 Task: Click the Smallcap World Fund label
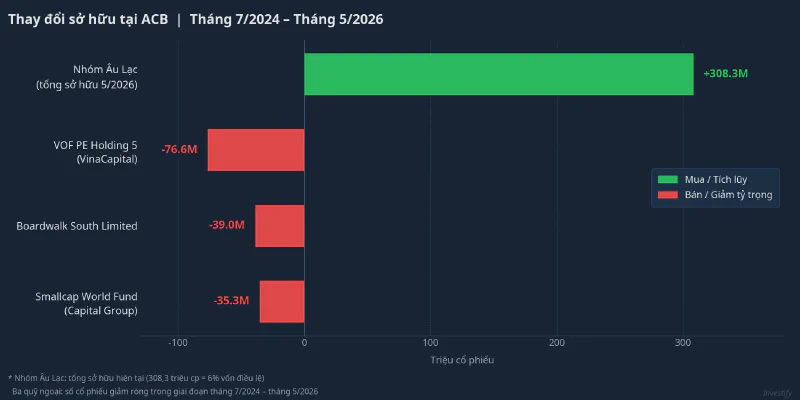click(86, 304)
